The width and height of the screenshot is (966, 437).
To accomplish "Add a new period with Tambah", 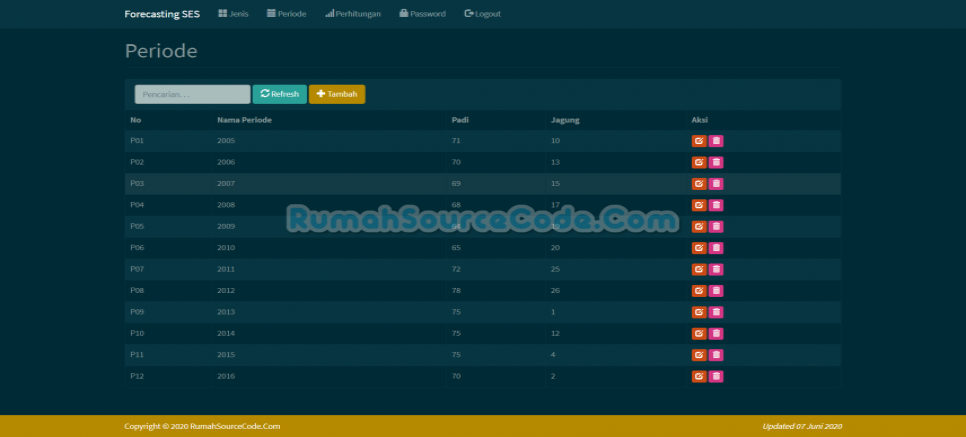I will [337, 94].
